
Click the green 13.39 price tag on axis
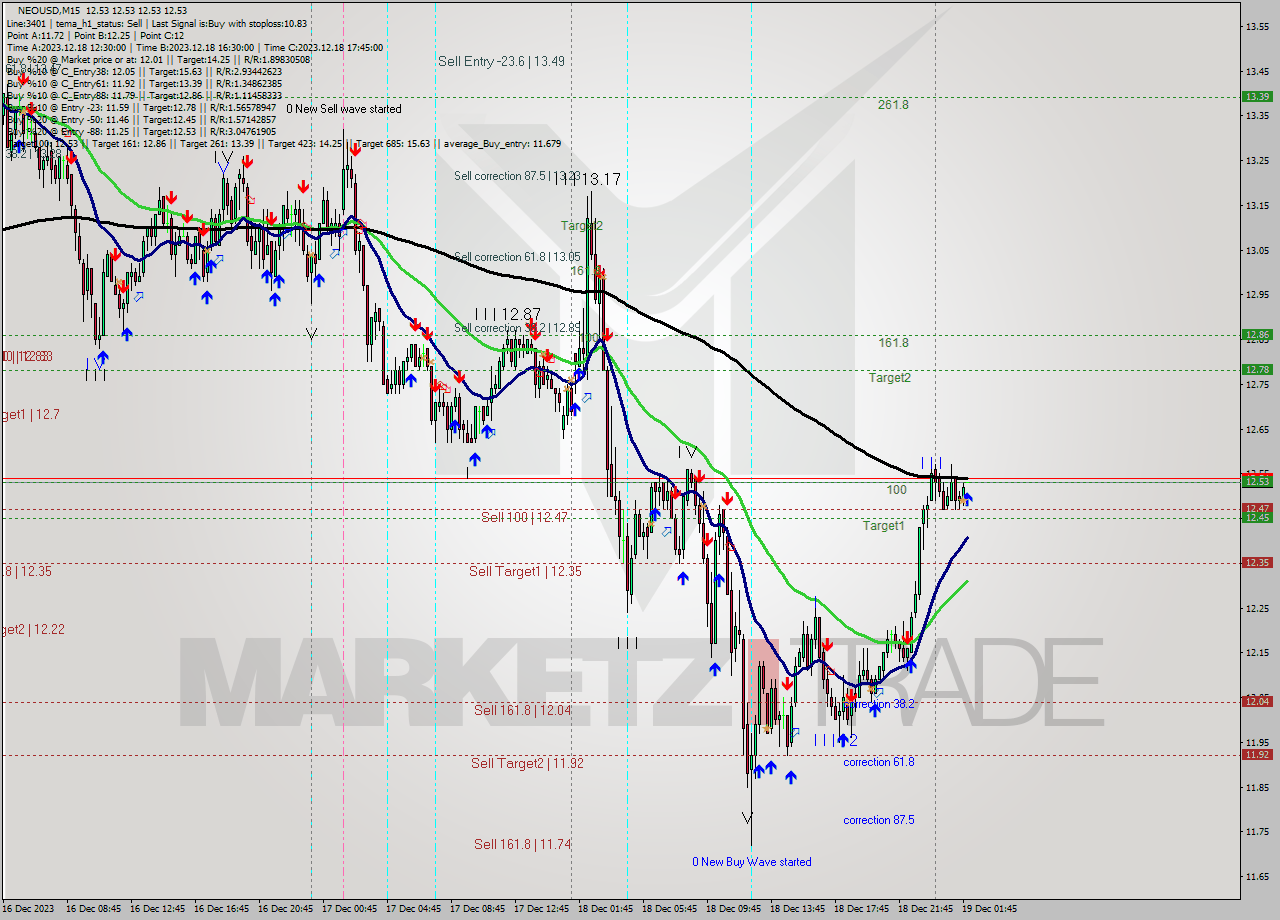[1257, 97]
